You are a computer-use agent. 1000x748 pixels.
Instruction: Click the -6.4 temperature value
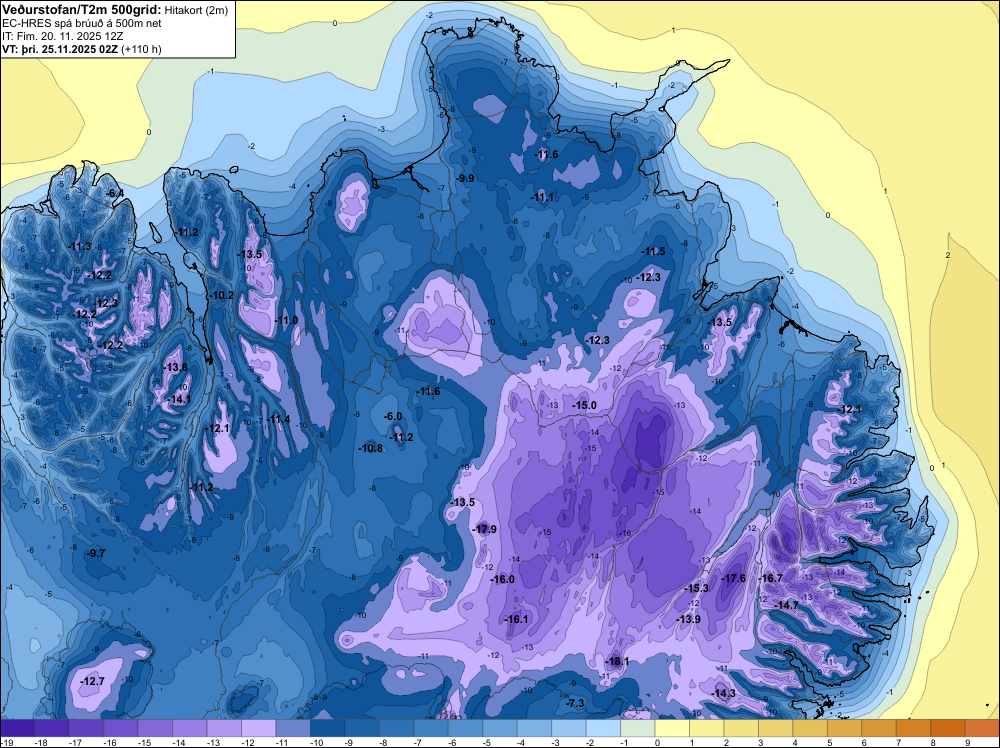click(x=115, y=193)
